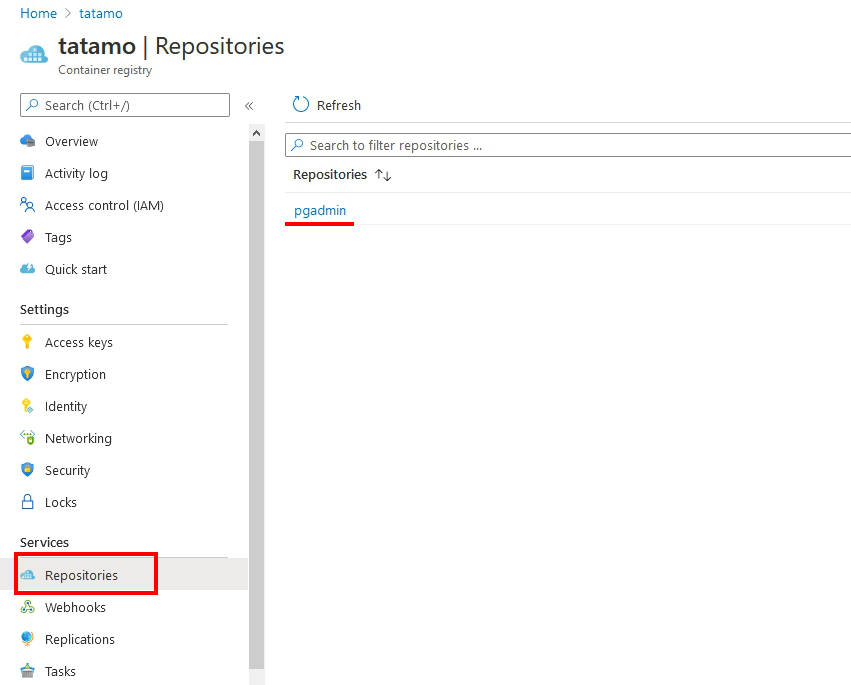This screenshot has width=851, height=685.
Task: Sort repositories using the up-down arrows
Action: tap(383, 175)
